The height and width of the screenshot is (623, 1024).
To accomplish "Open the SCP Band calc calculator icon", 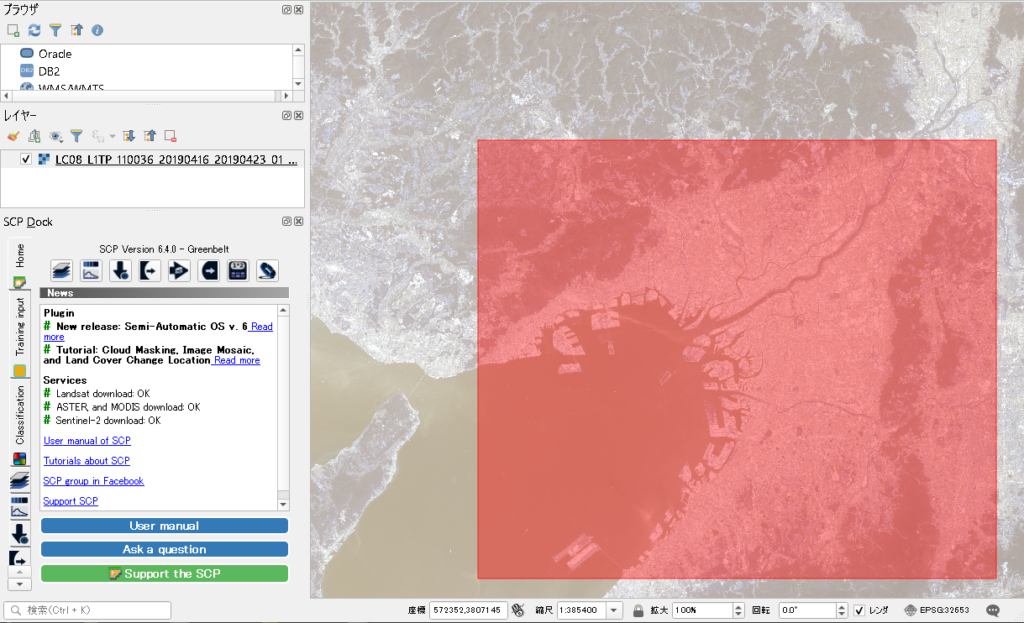I will pyautogui.click(x=238, y=270).
